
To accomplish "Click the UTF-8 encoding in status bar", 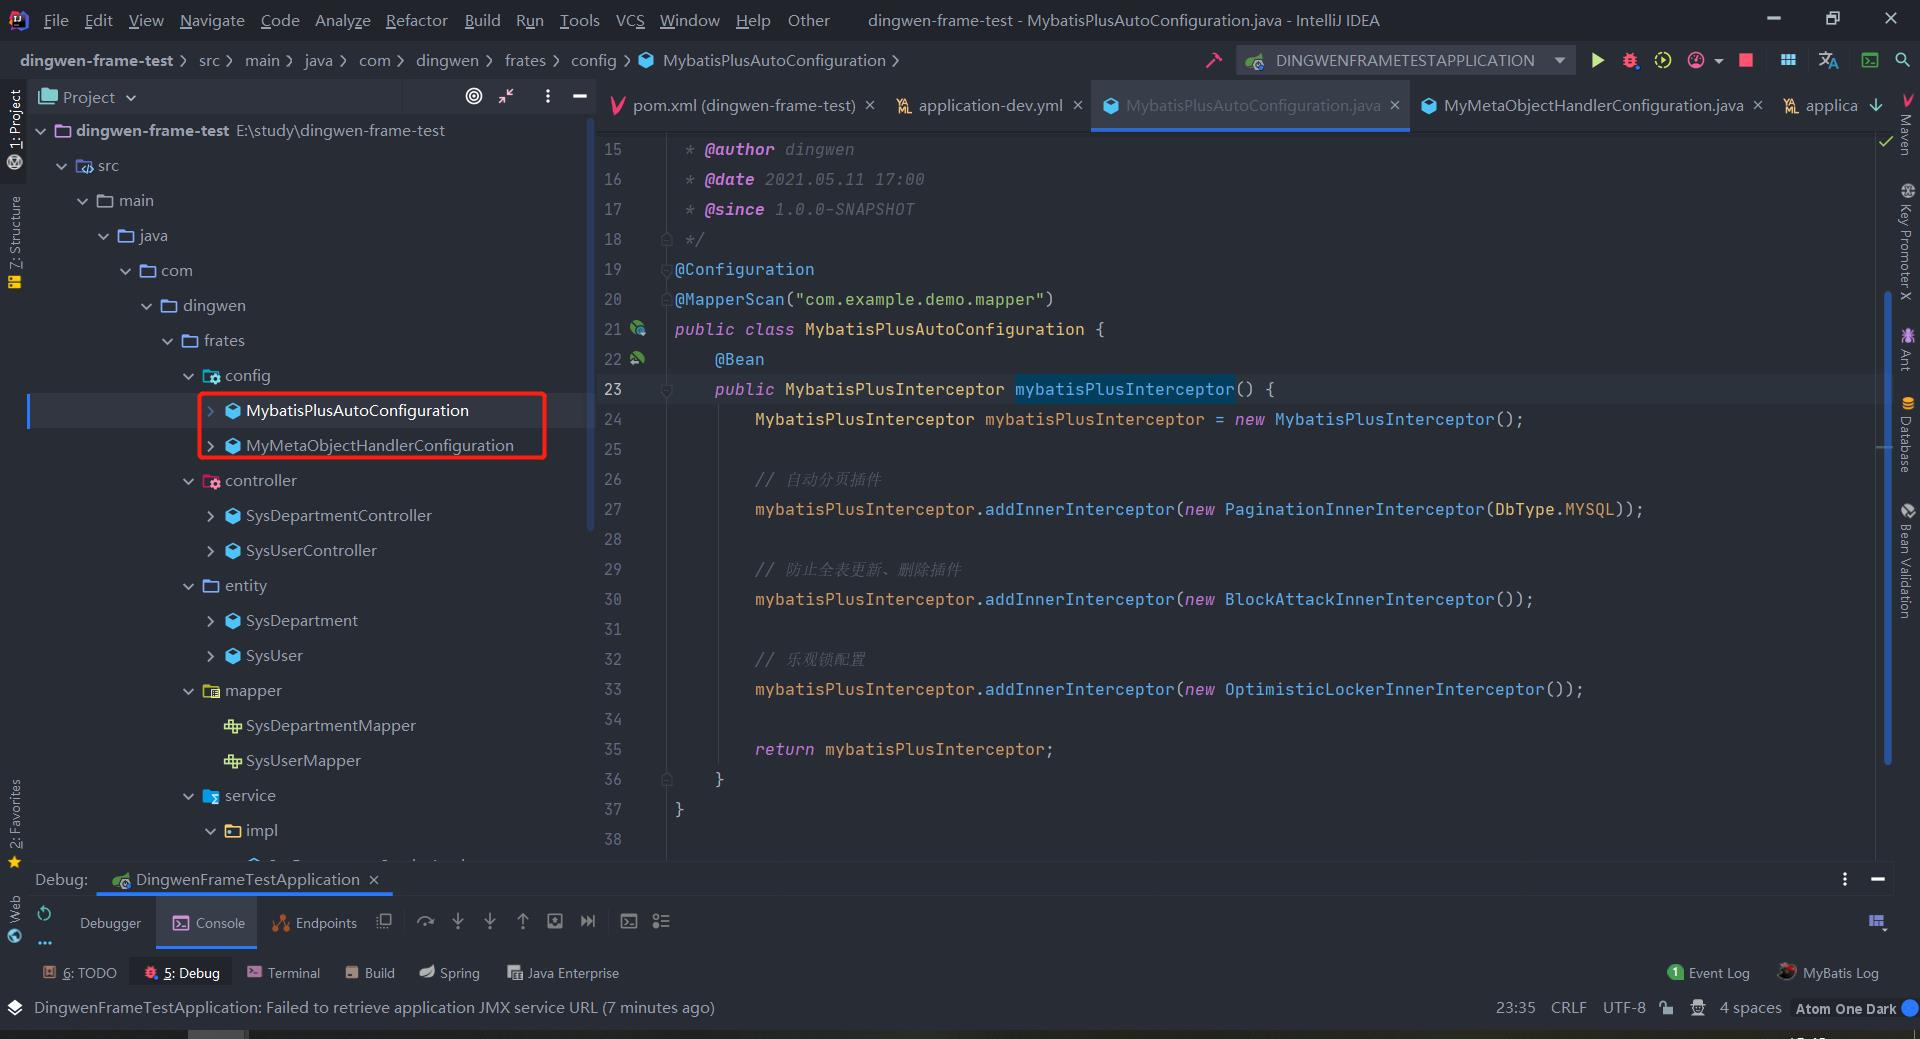I will (x=1624, y=1008).
